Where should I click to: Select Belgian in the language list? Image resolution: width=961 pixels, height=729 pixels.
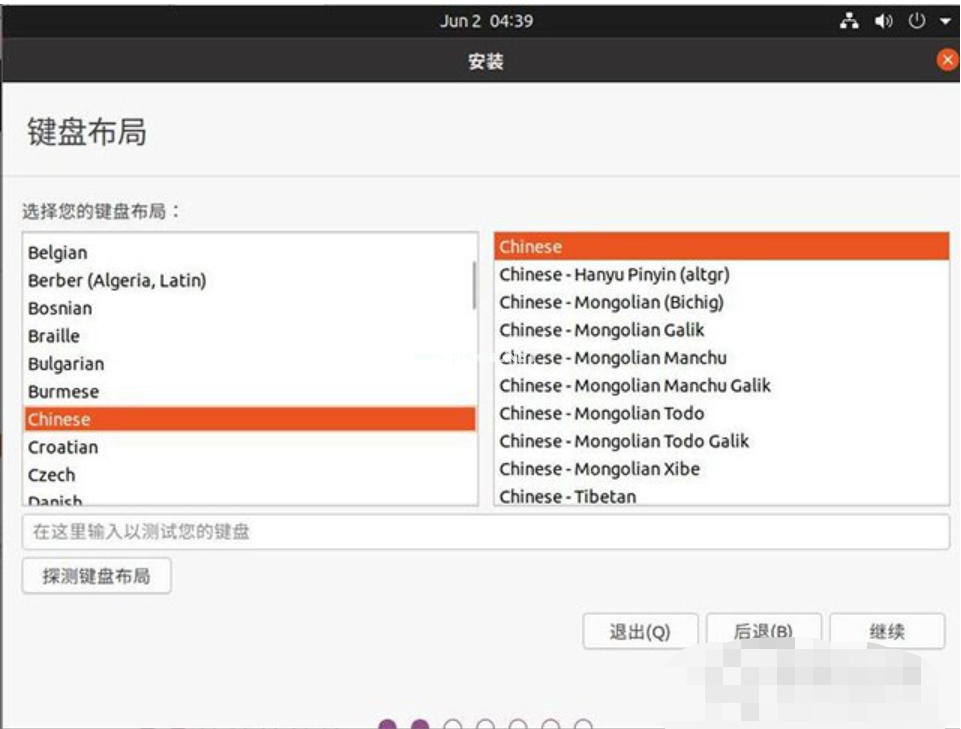58,253
